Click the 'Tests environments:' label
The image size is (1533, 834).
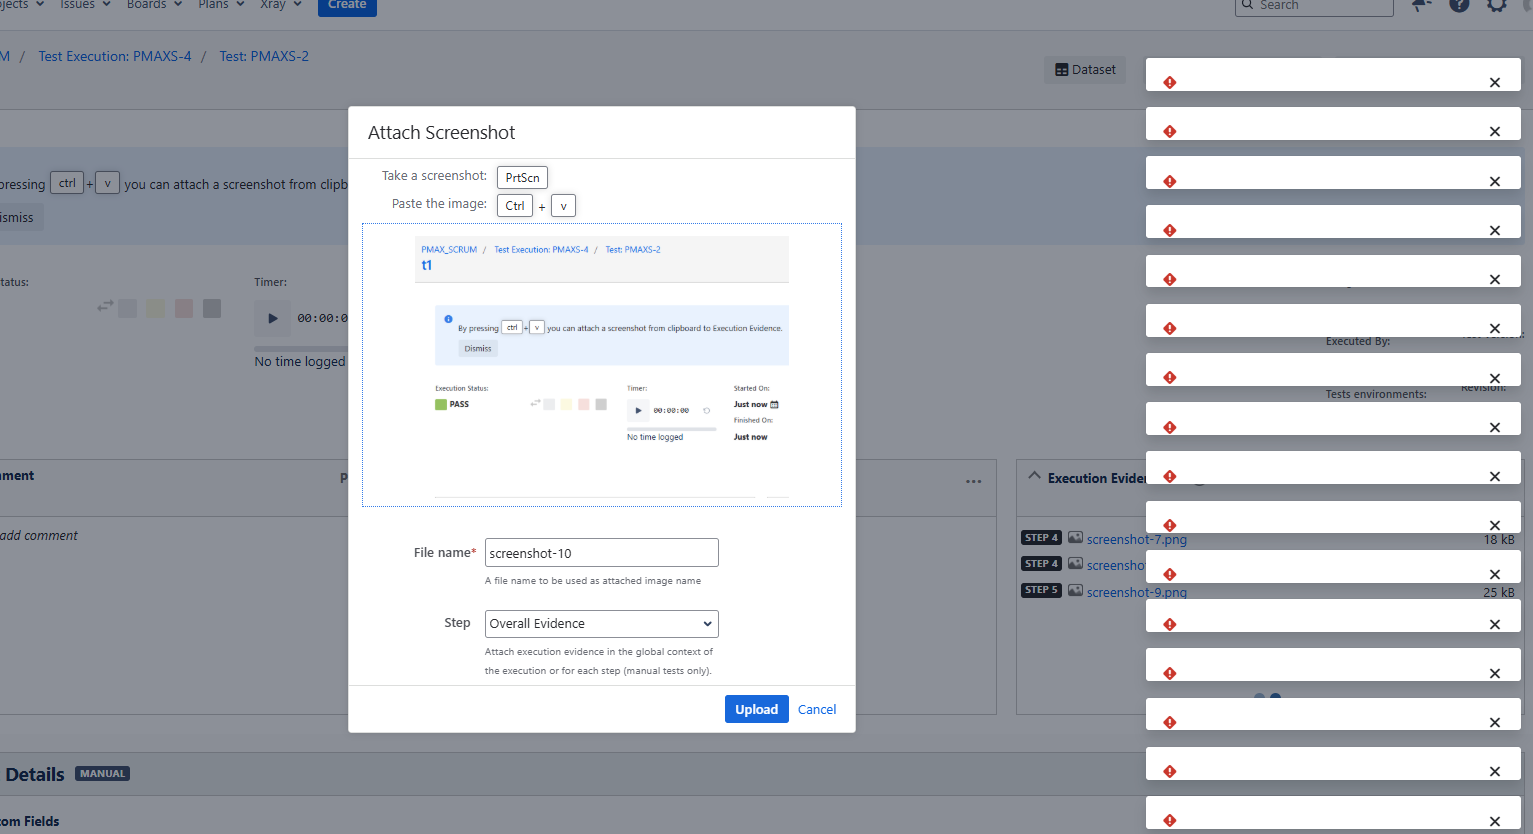click(1376, 394)
